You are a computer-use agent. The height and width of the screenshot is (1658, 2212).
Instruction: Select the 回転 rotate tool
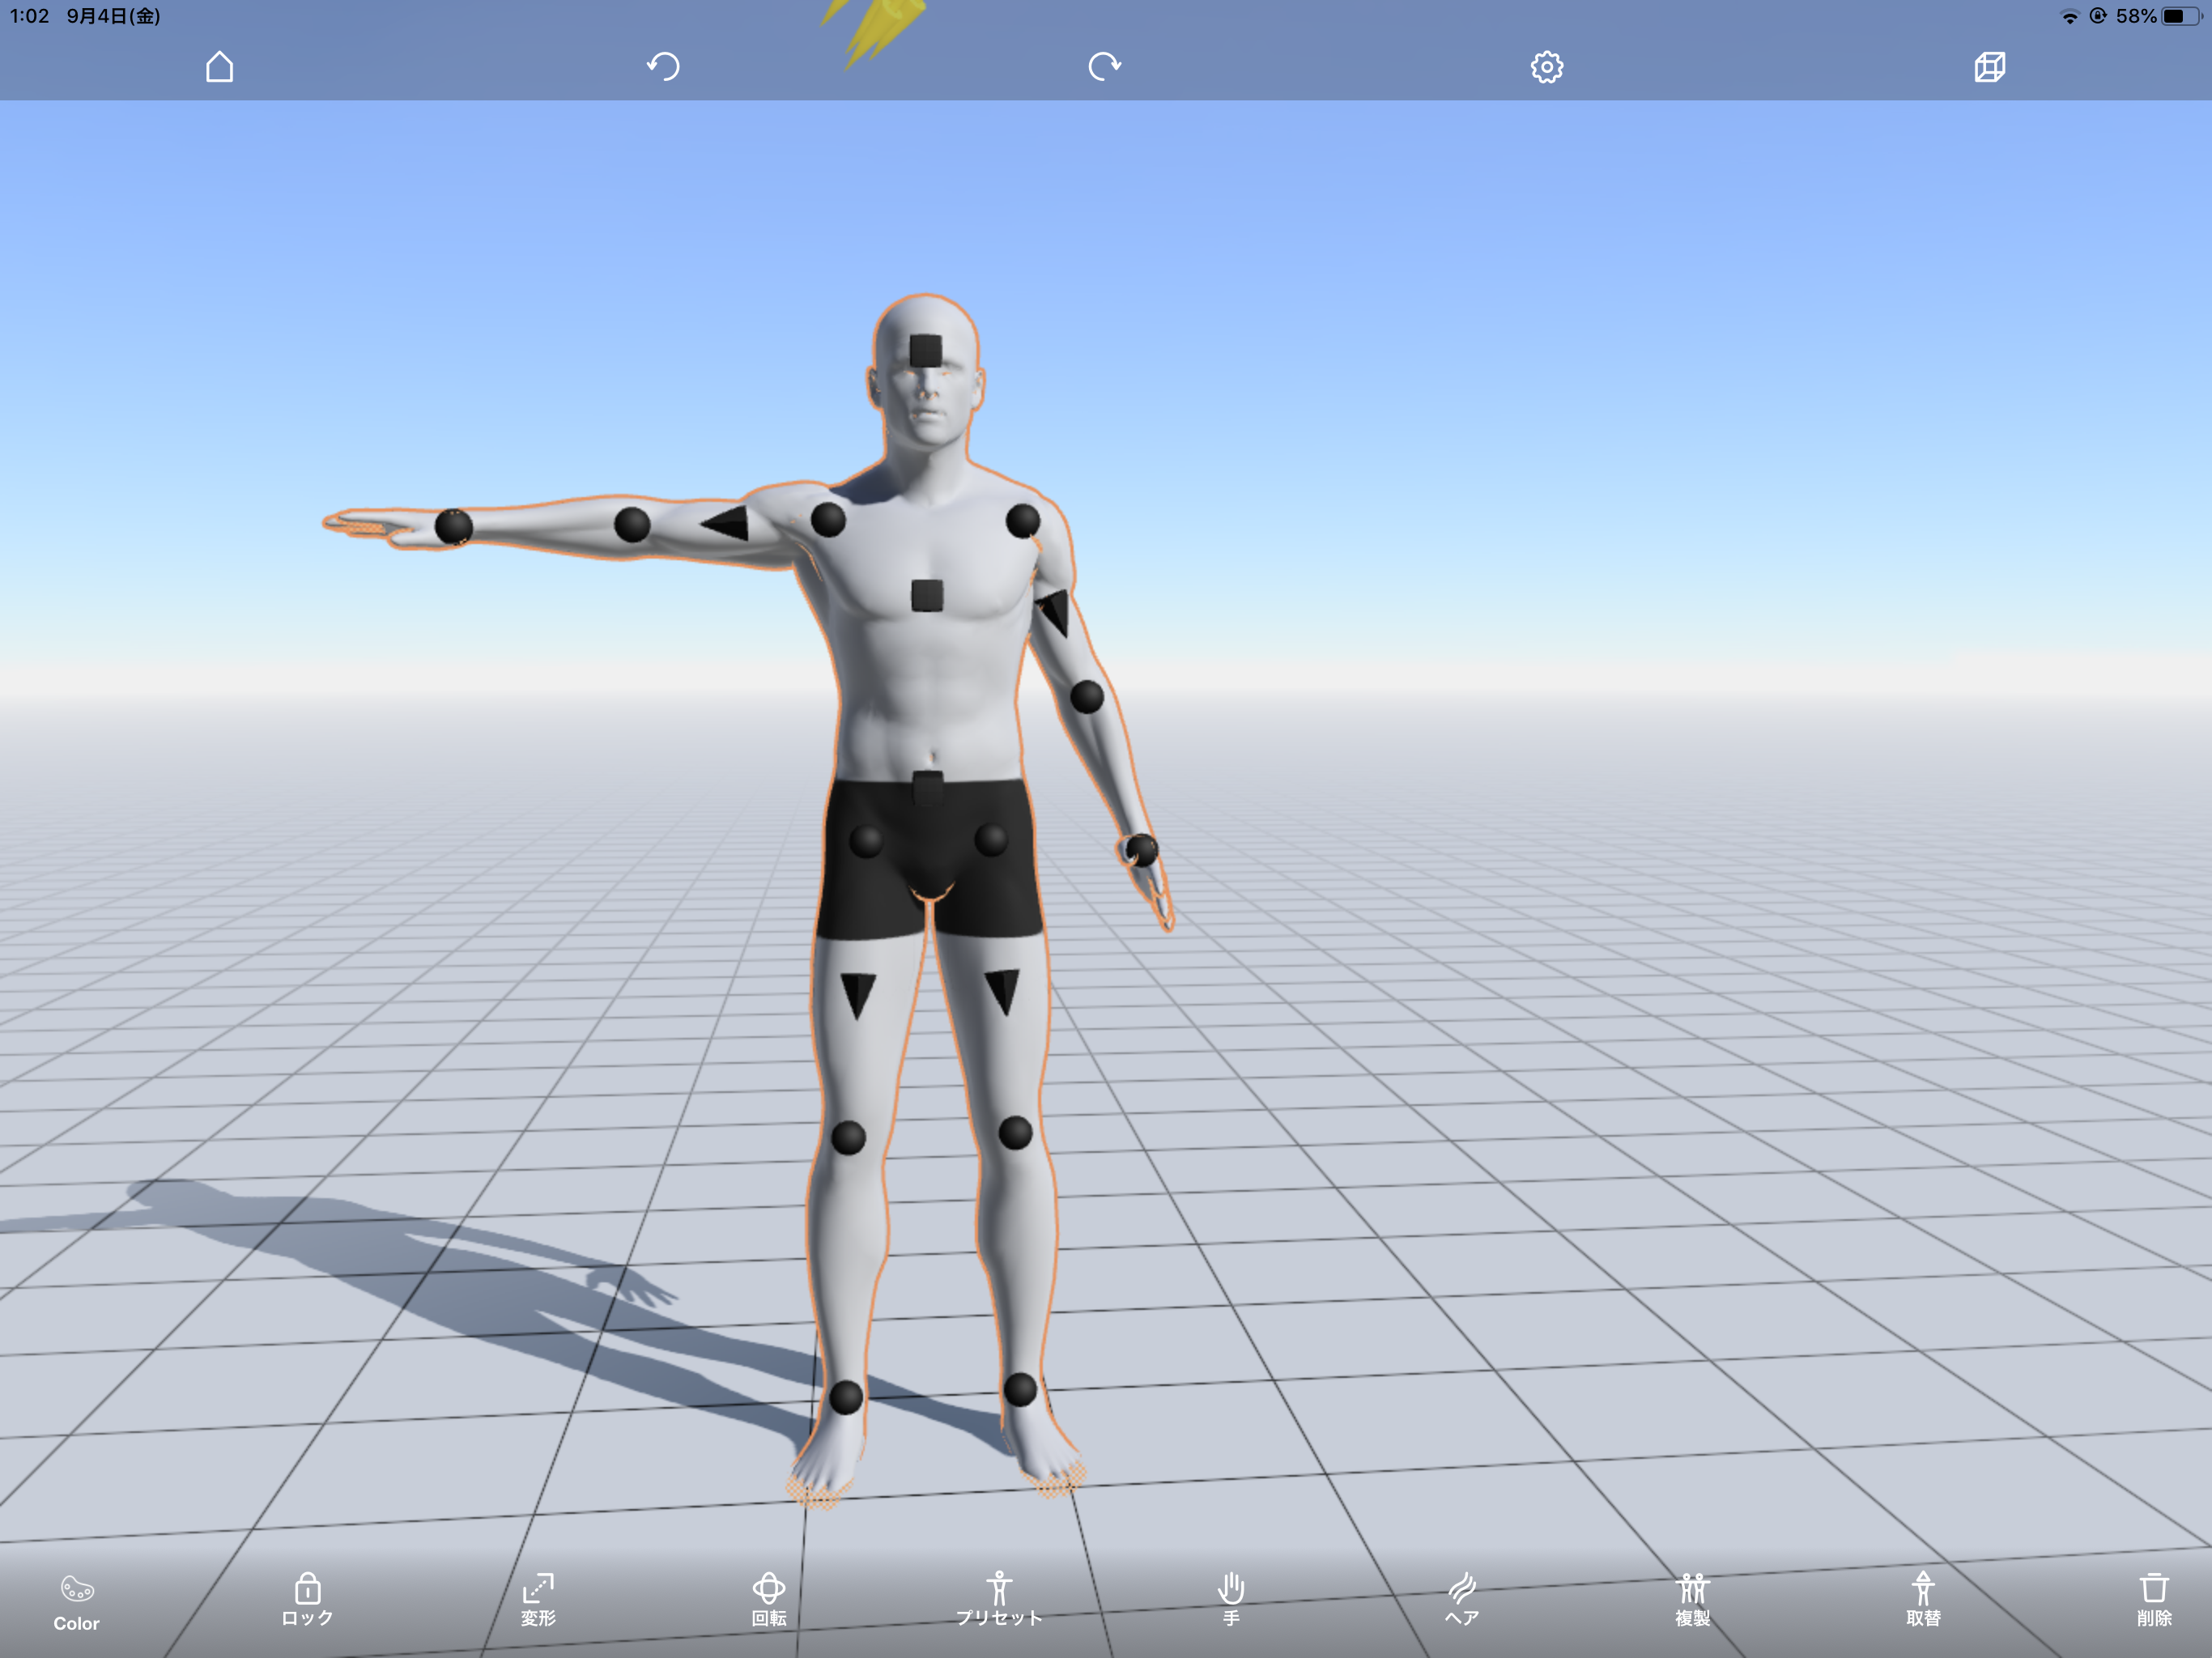(769, 1600)
